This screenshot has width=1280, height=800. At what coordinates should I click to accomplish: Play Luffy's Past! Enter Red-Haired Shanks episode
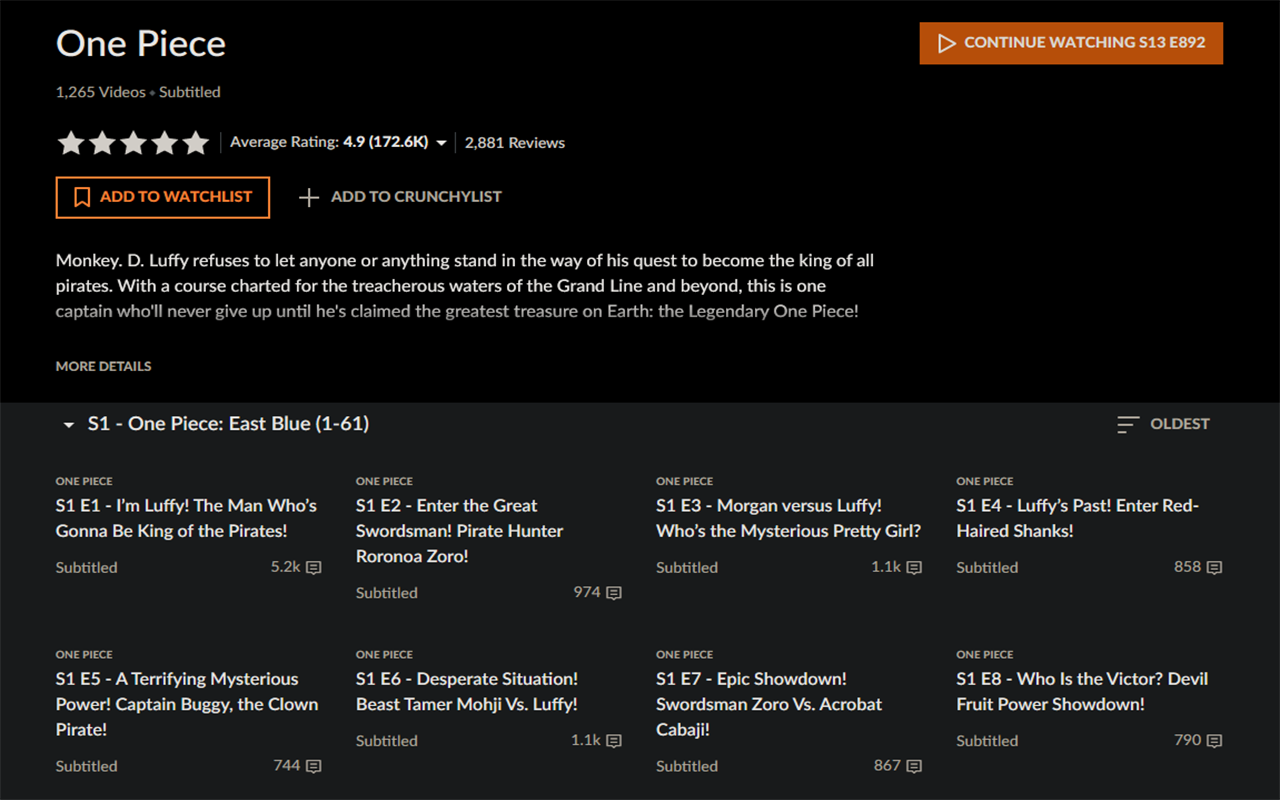(1077, 518)
